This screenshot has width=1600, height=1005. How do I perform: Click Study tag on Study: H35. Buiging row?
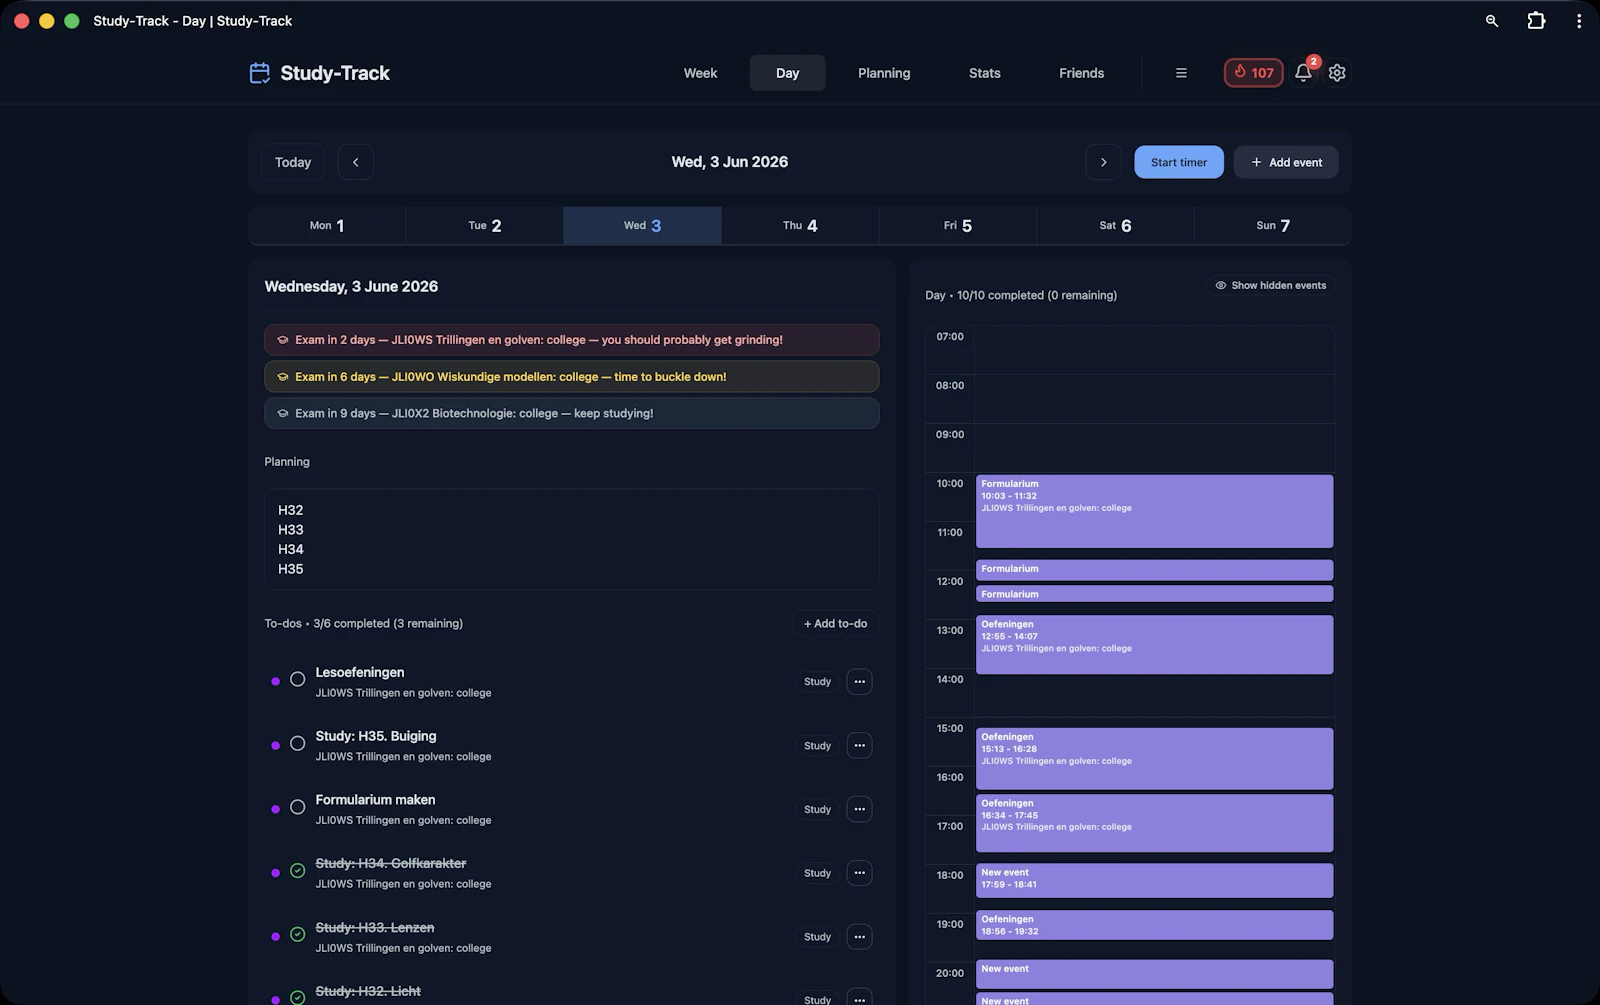pos(817,746)
